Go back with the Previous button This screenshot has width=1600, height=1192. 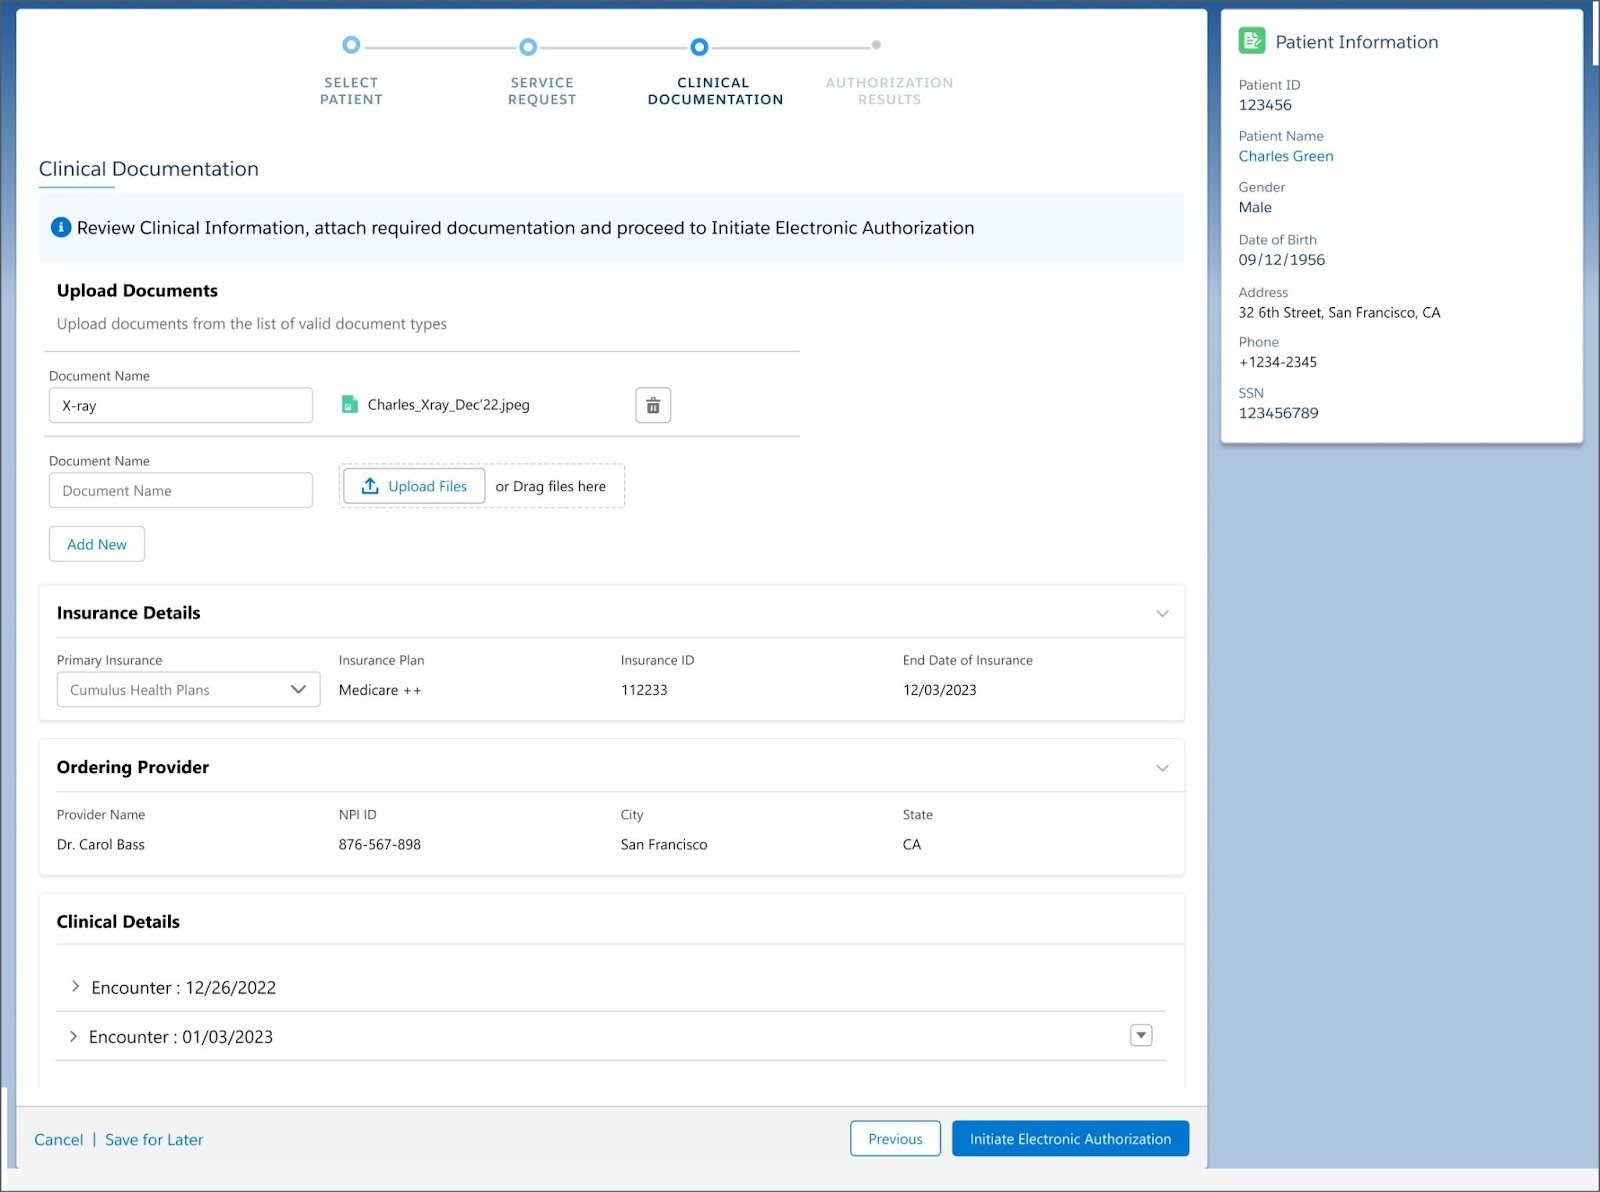click(895, 1139)
